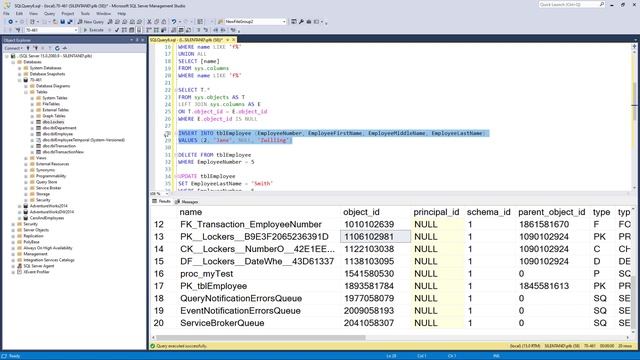640x360 pixels.
Task: Click the Open File folder icon
Action: [55, 22]
